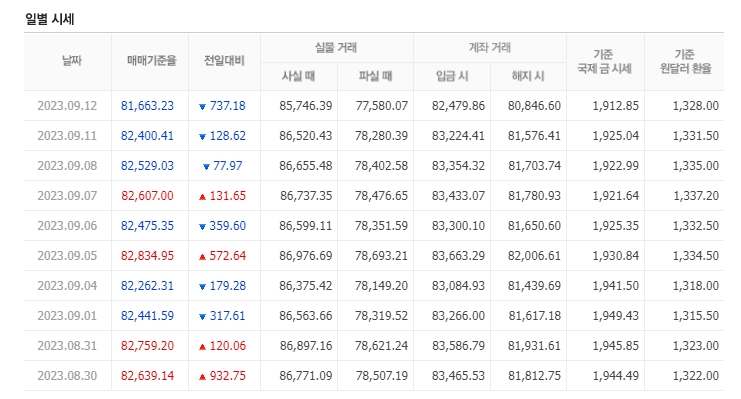Click base rate 82,759.20

tap(147, 346)
